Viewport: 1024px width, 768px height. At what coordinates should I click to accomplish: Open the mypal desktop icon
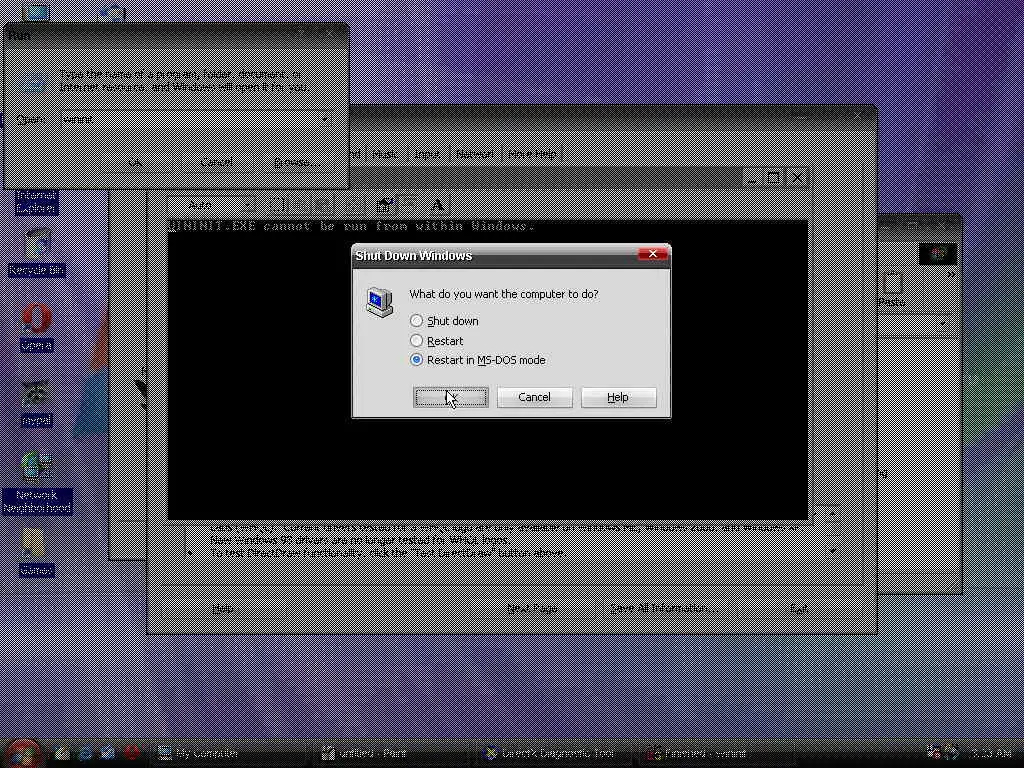pyautogui.click(x=37, y=403)
